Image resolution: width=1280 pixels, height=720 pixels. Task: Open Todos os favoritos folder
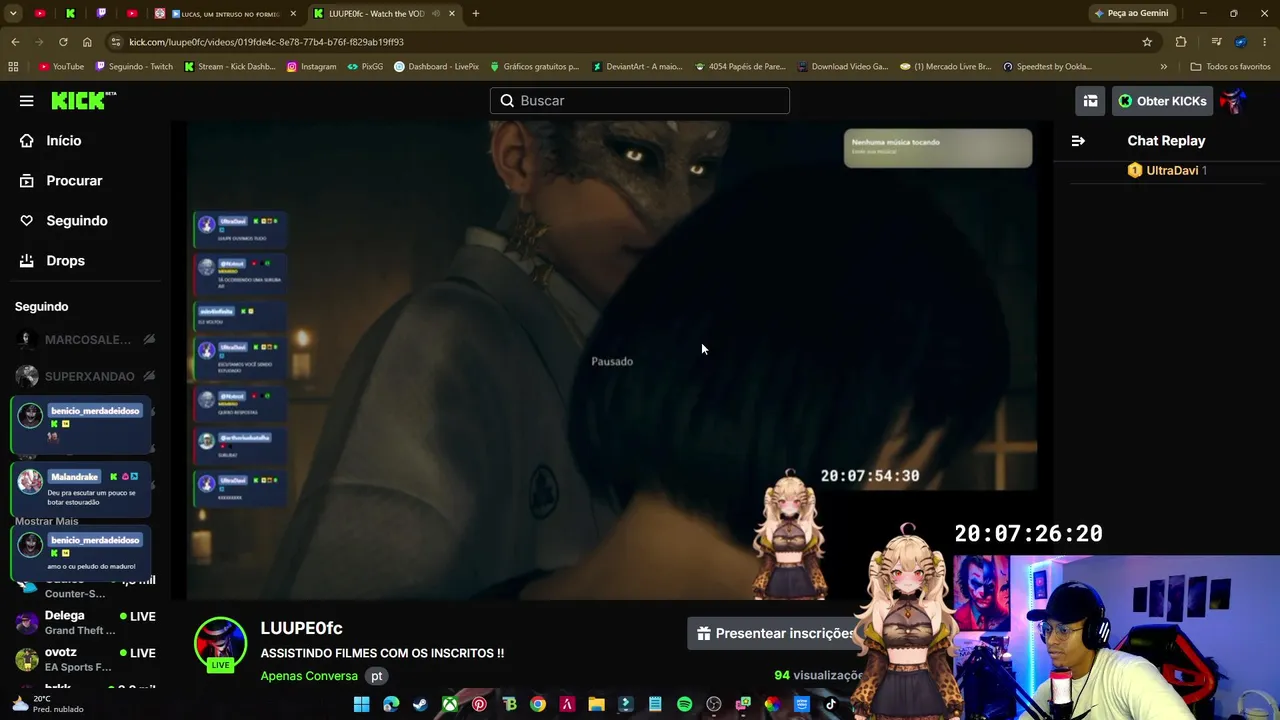pos(1230,67)
